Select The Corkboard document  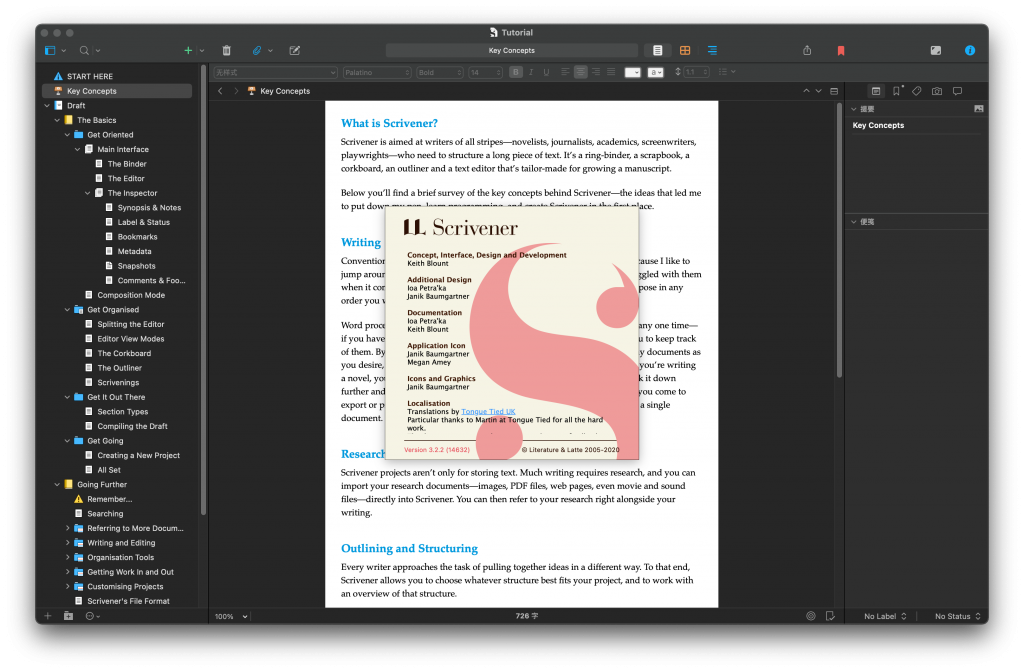point(124,353)
